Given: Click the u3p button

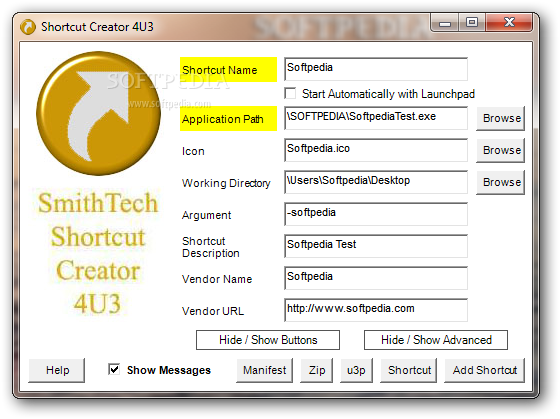Looking at the screenshot, I should click(x=356, y=370).
